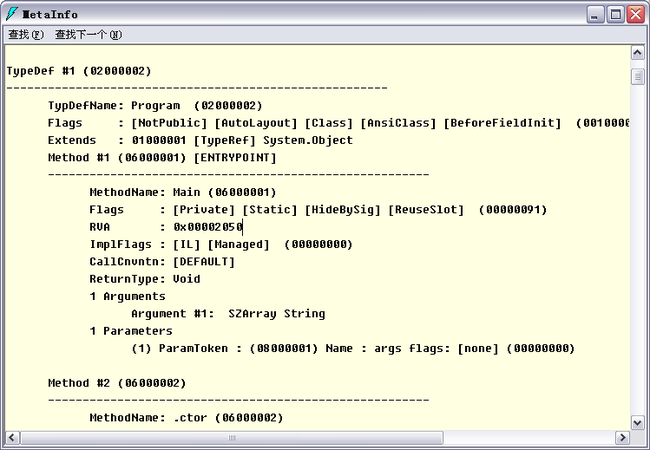650x450 pixels.
Task: Click the vertical scrollbar down arrow
Action: [x=638, y=423]
